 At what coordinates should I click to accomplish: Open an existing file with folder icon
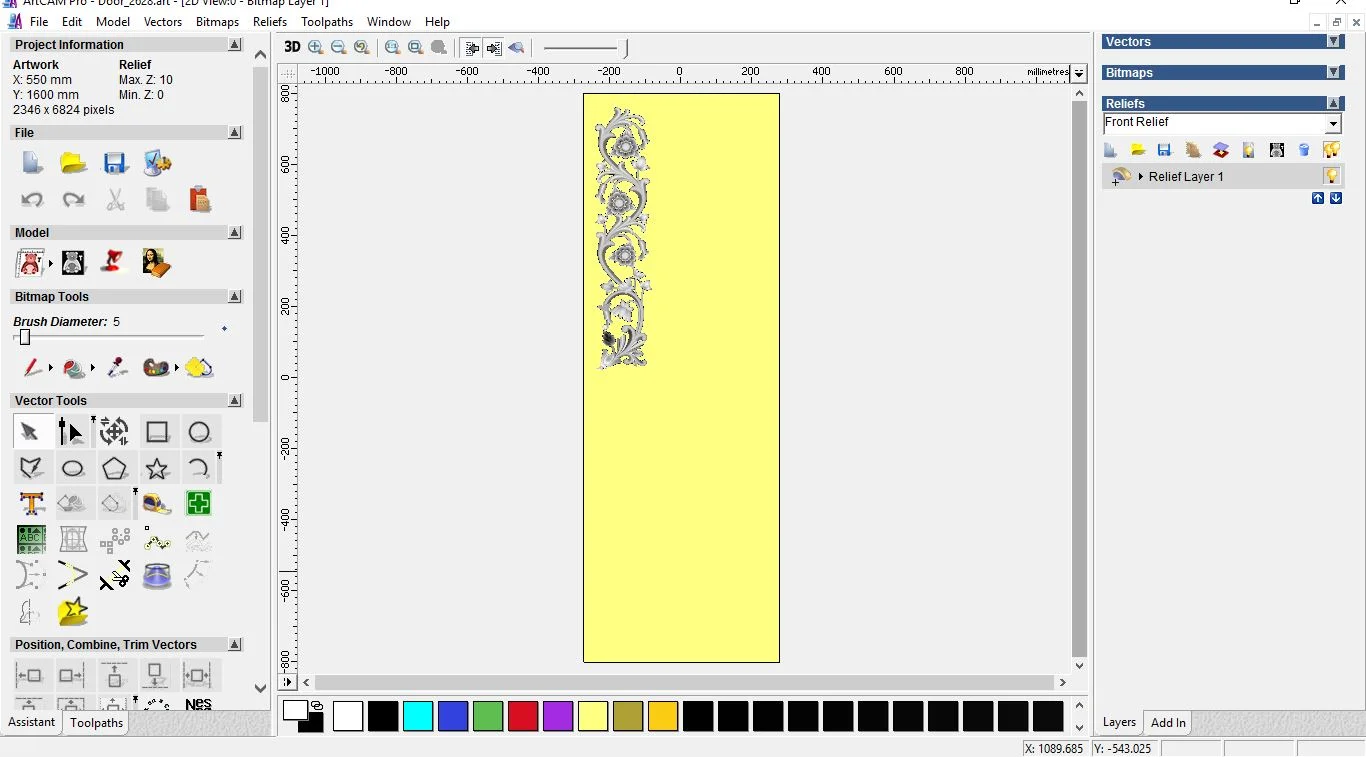tap(73, 163)
